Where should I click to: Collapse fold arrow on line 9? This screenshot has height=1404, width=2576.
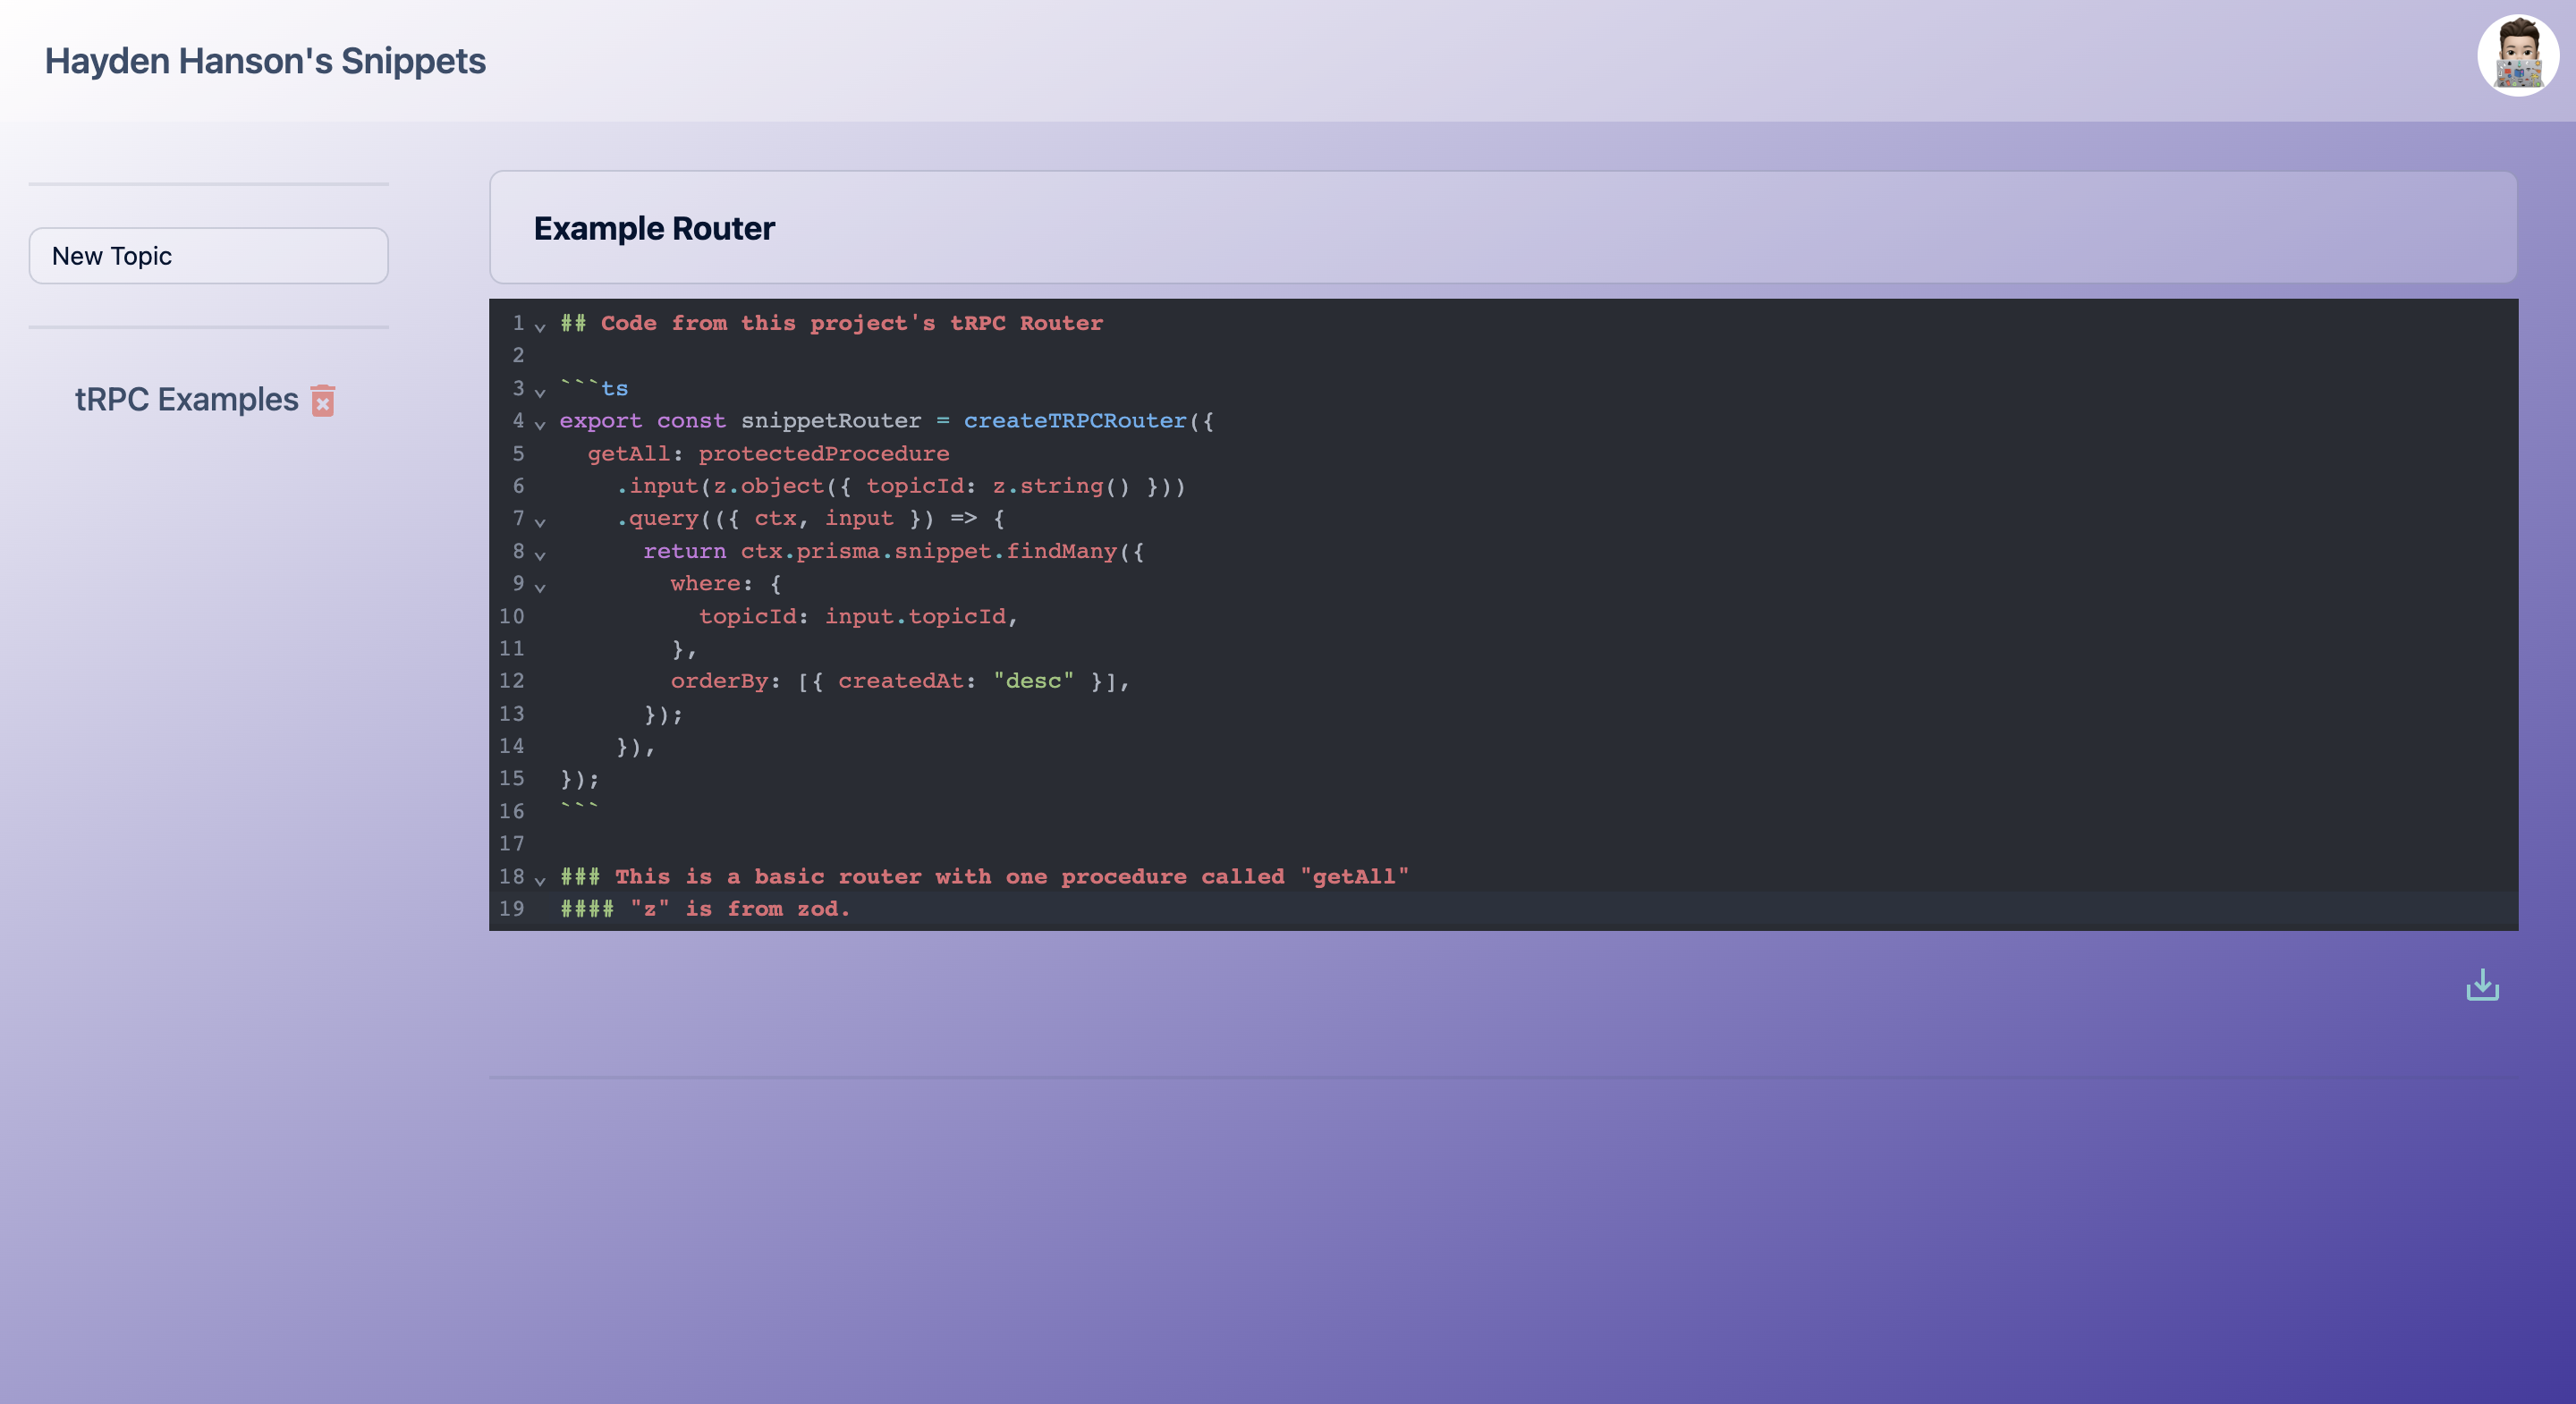pos(540,587)
